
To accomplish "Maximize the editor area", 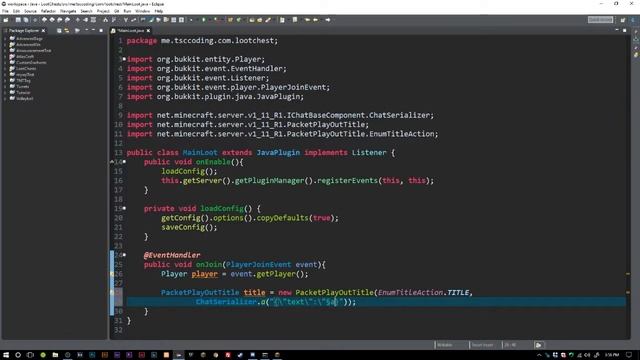I will tap(624, 30).
